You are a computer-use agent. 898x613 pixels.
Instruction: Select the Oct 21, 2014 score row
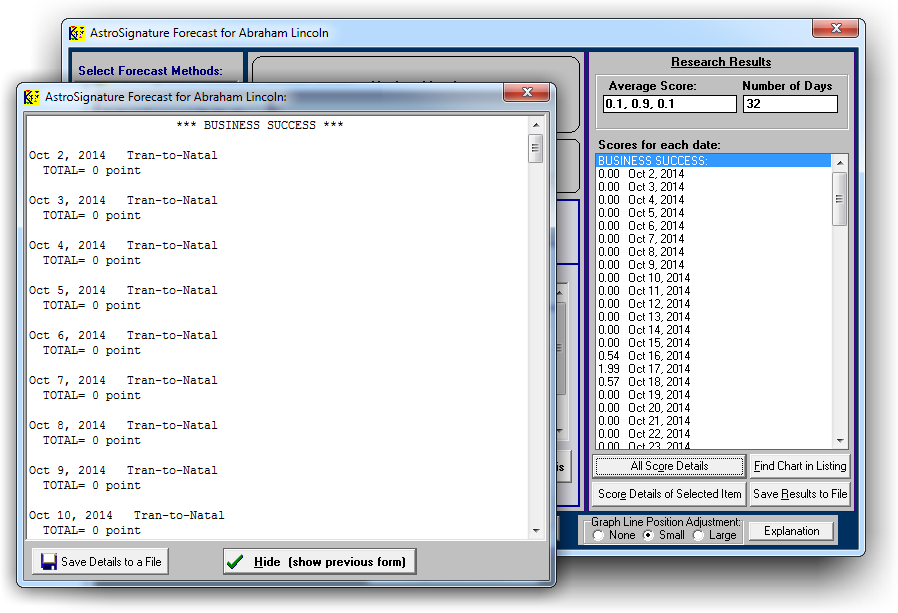coord(714,421)
